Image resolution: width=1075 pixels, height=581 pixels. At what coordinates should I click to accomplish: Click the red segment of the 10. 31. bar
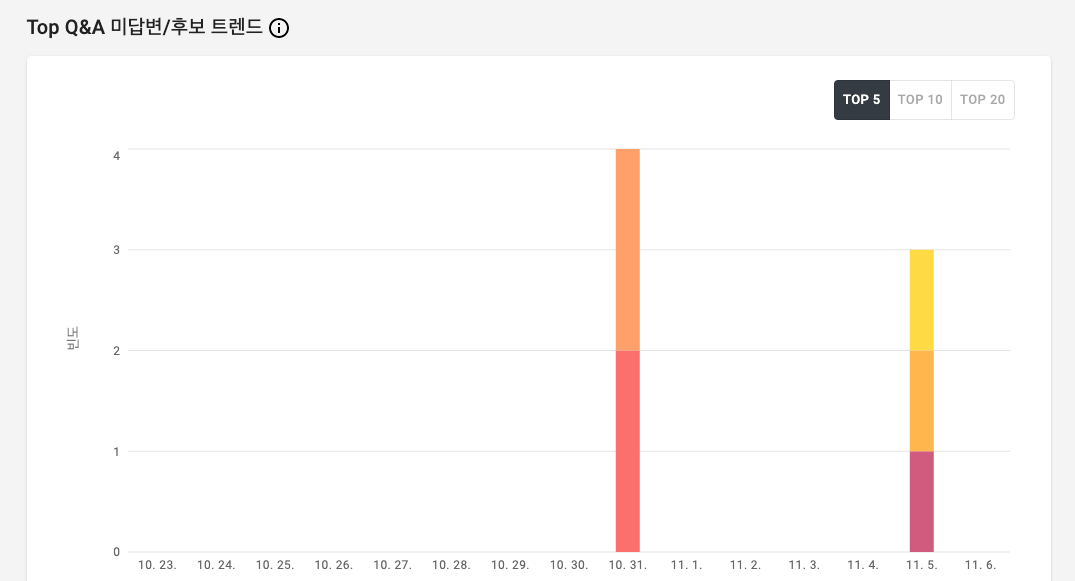pyautogui.click(x=627, y=451)
